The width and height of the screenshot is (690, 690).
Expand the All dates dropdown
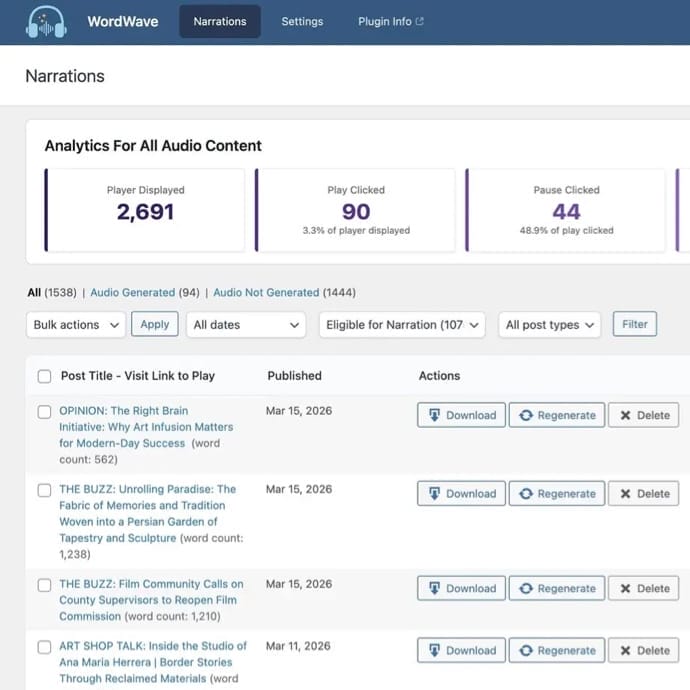tap(246, 325)
